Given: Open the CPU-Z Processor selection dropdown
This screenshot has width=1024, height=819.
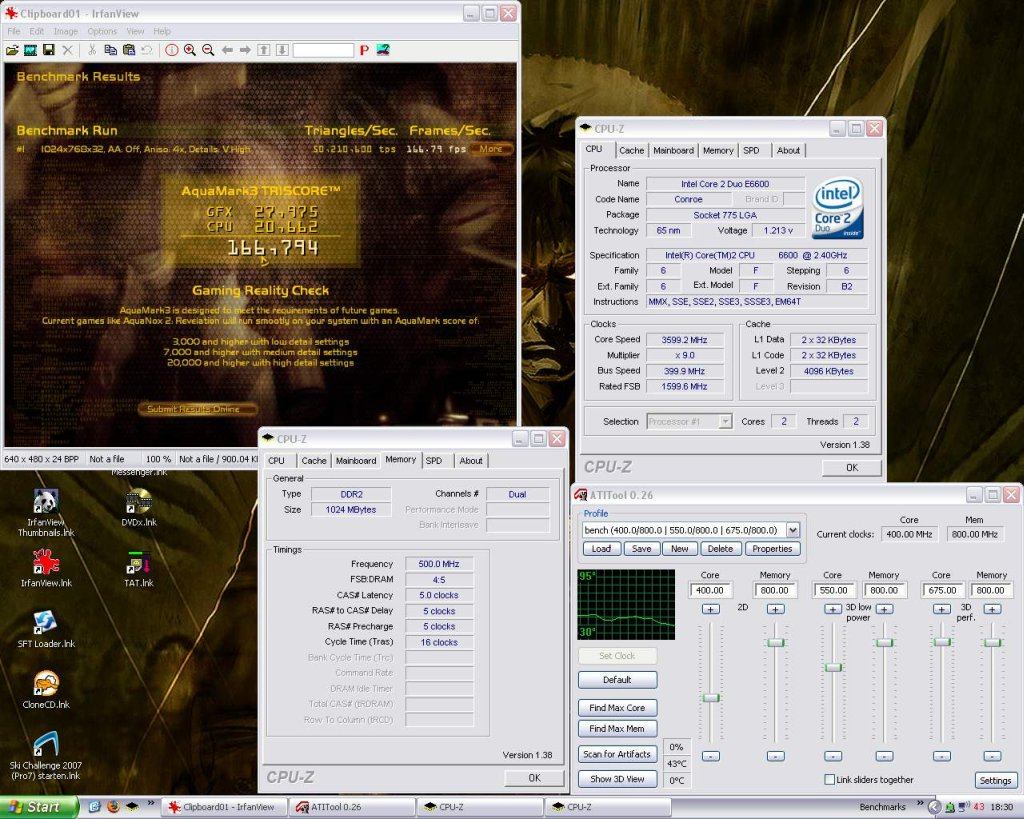Looking at the screenshot, I should coord(725,422).
